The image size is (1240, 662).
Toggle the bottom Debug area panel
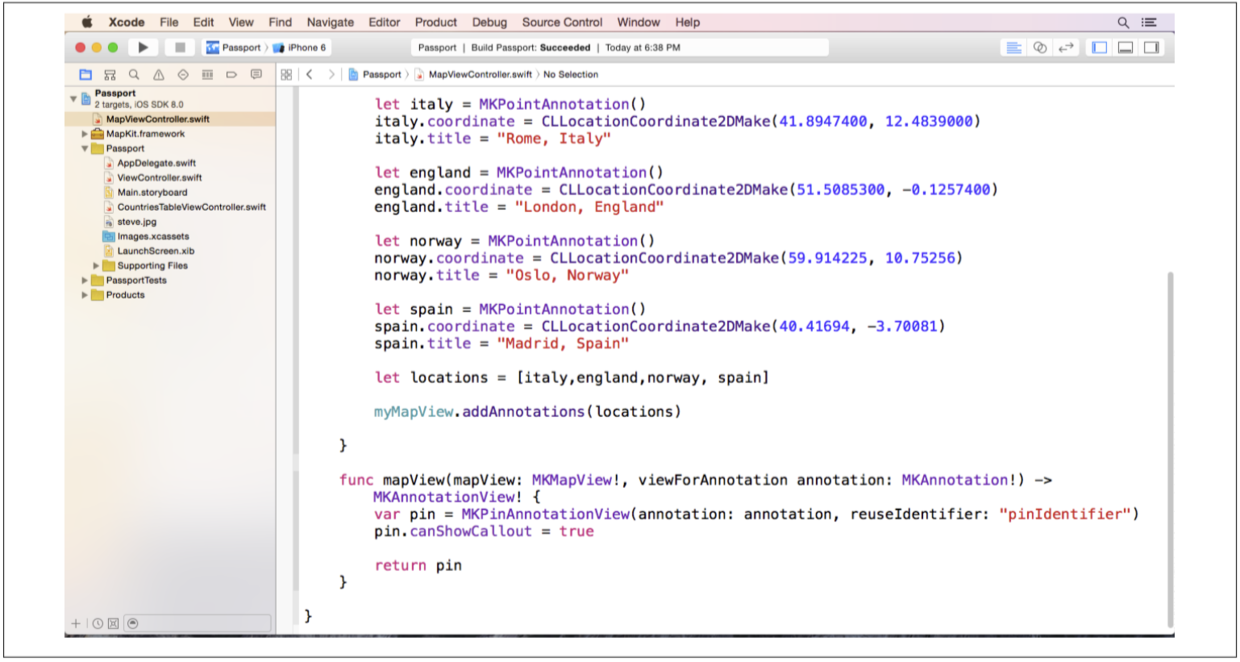(1125, 47)
